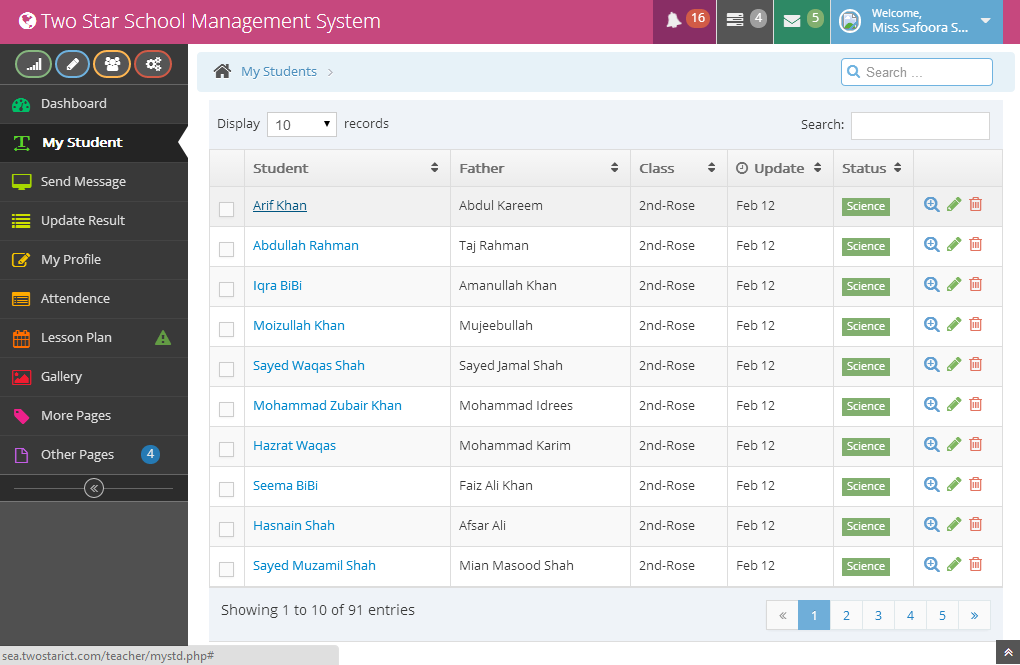Go to Update Result in the sidebar
Screen dimensions: 1020x665
pos(94,221)
